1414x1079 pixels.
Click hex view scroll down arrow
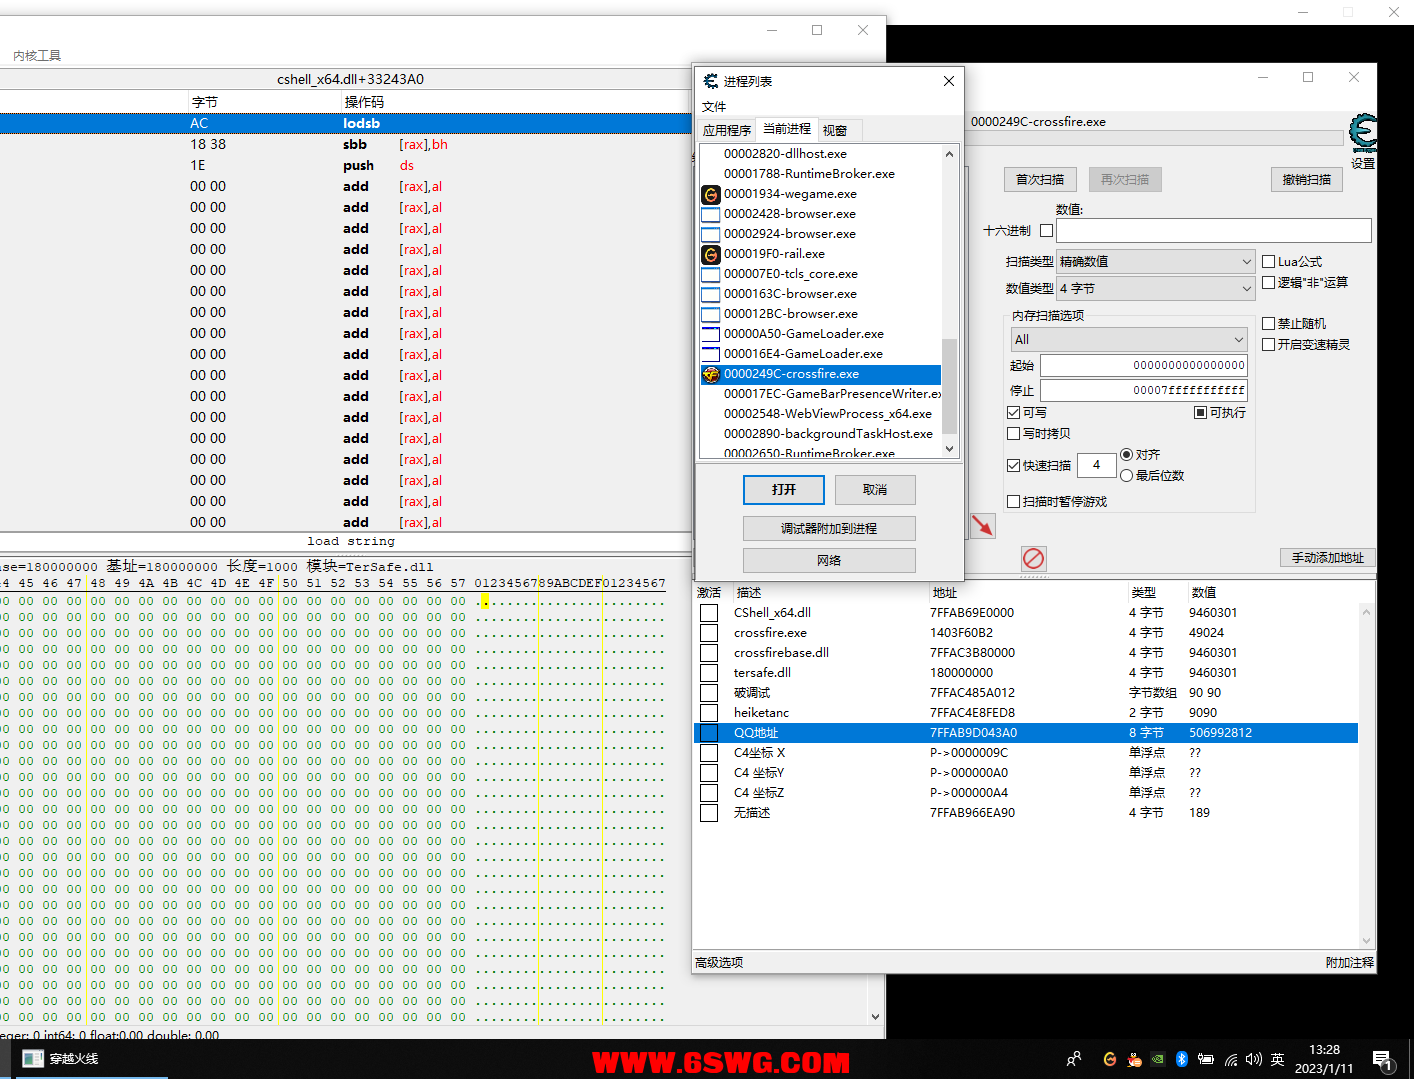click(x=876, y=1017)
